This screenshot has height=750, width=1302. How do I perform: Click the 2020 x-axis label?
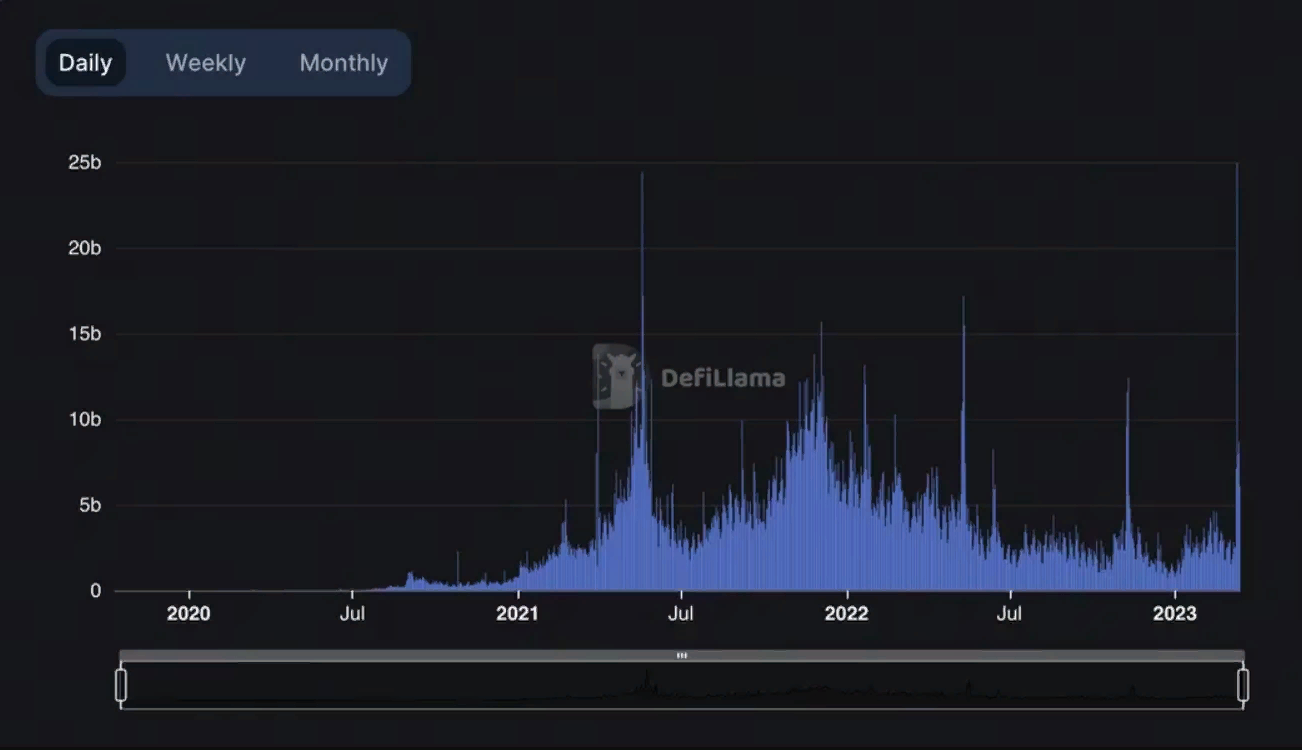point(188,613)
